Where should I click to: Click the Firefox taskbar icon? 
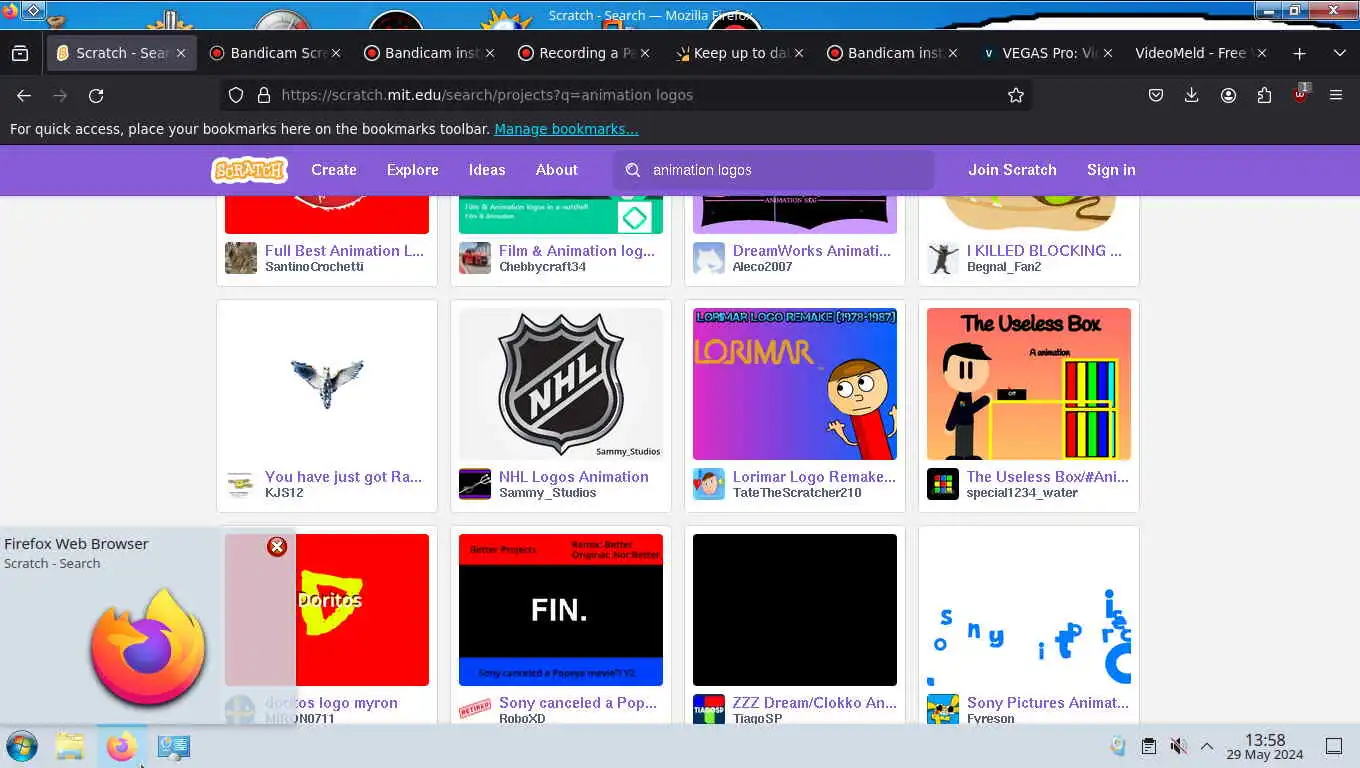122,746
